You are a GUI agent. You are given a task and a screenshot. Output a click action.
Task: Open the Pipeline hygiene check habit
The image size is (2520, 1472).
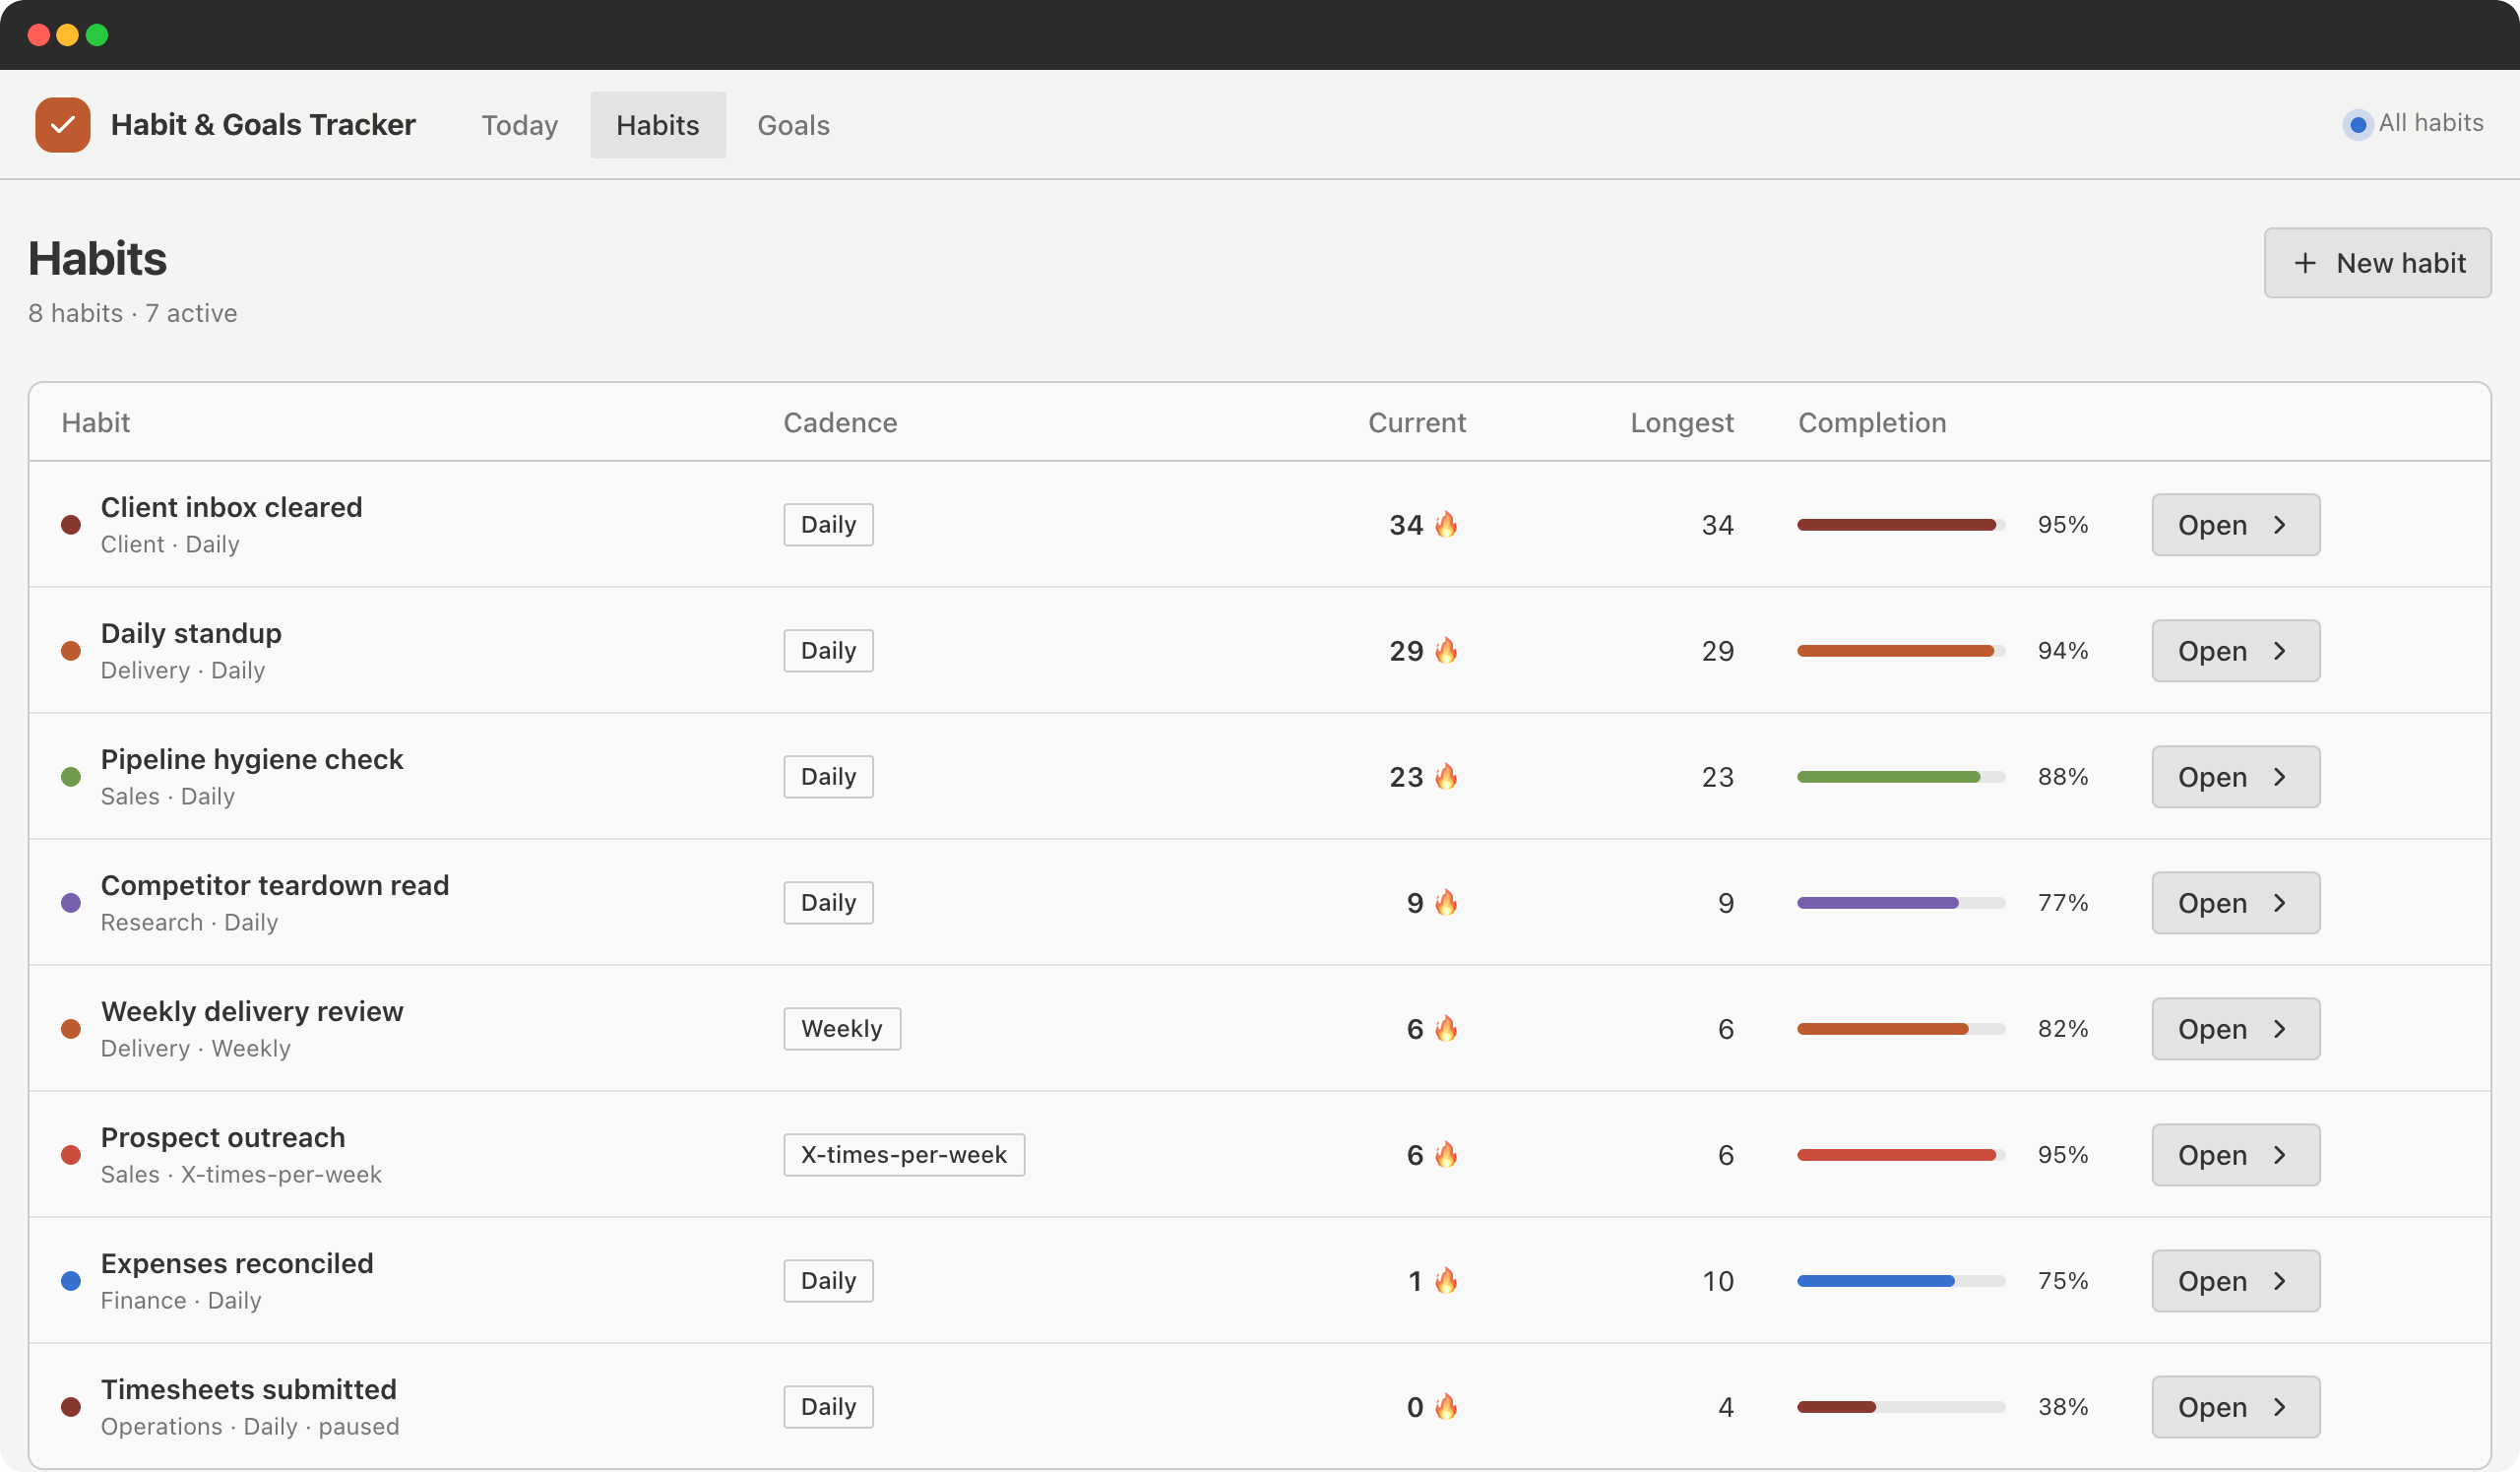tap(2235, 777)
